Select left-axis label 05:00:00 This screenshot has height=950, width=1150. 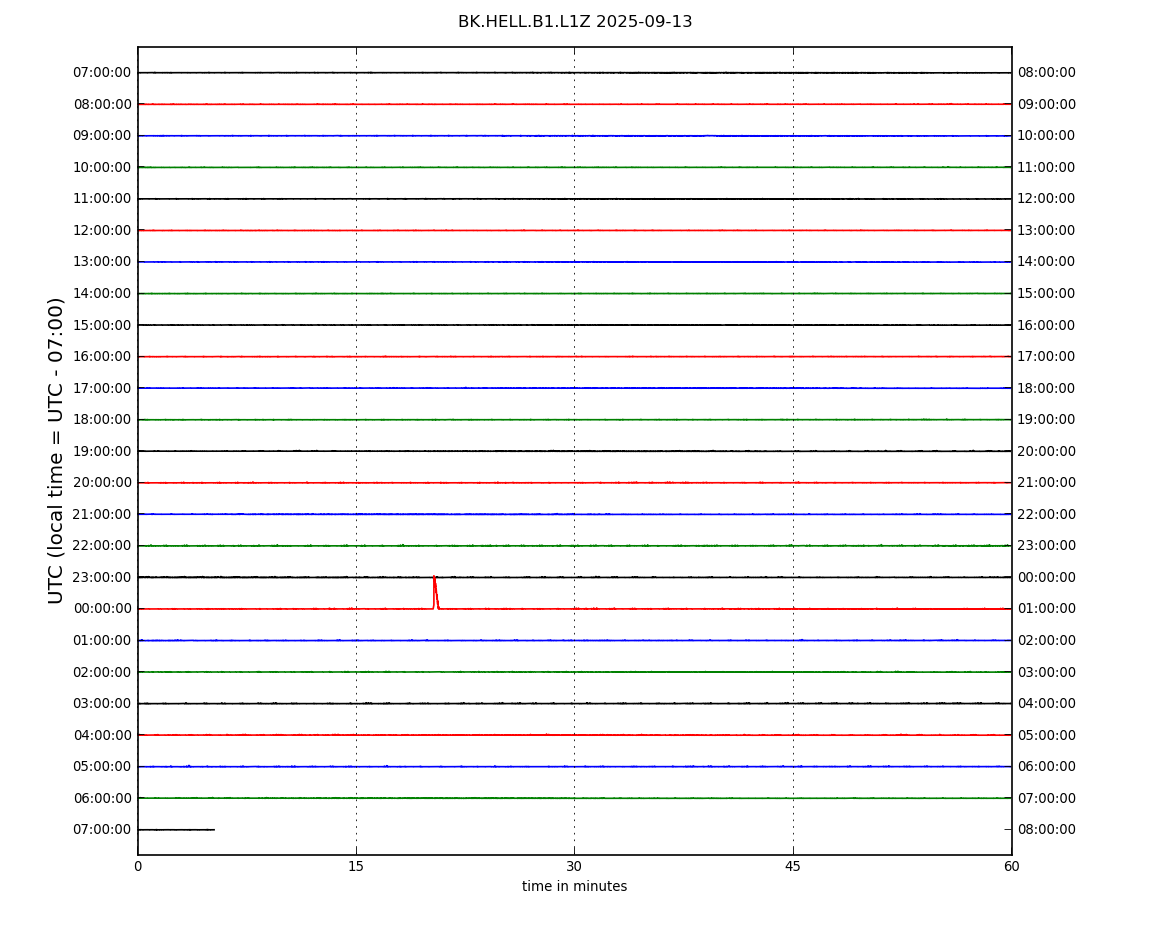tap(102, 767)
